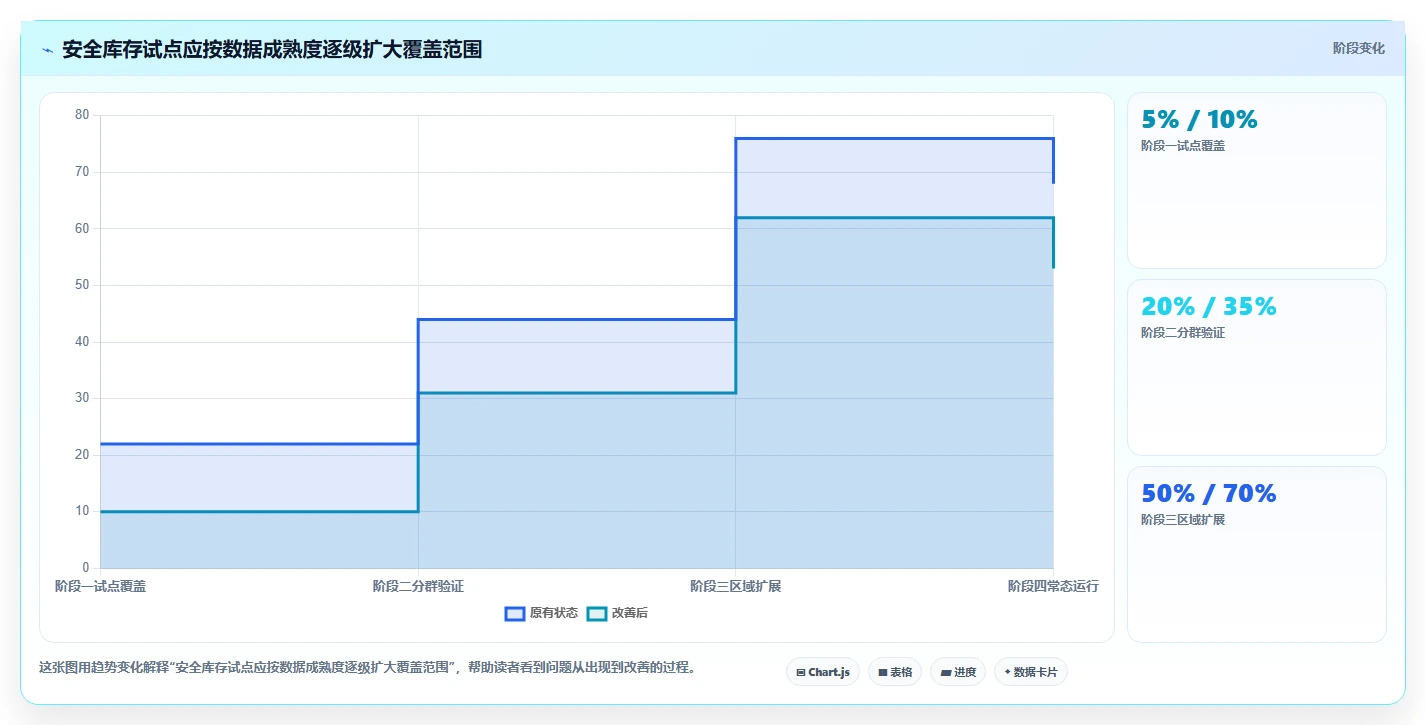Click the x-axis label 阶段二分群验证
The height and width of the screenshot is (725, 1426).
tap(418, 586)
